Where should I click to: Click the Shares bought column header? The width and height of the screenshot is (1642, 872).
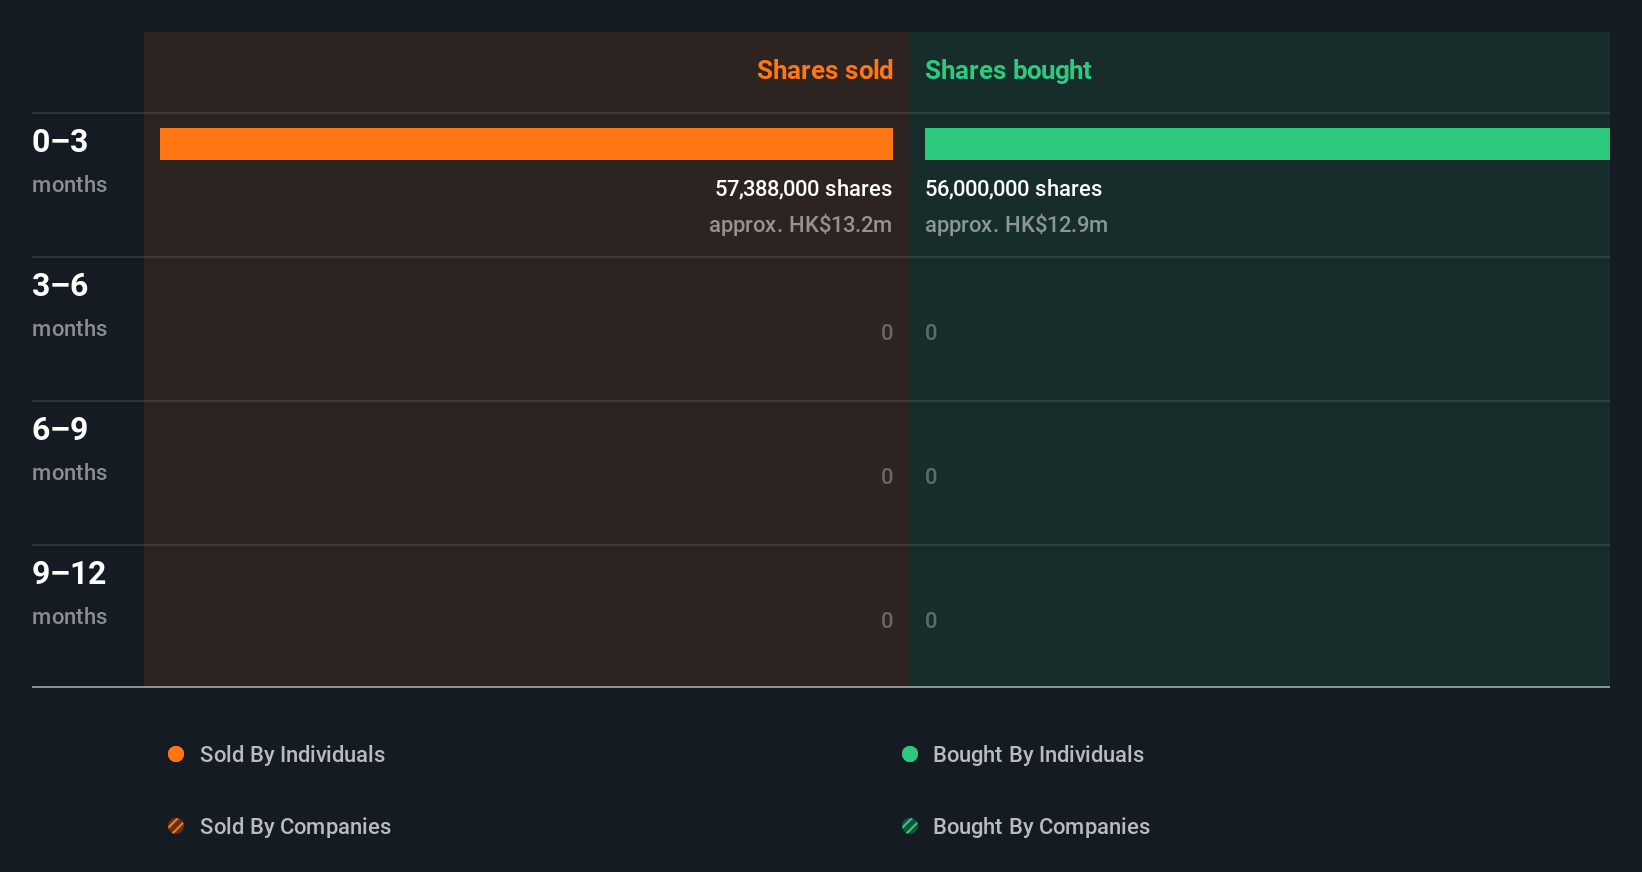coord(1008,70)
